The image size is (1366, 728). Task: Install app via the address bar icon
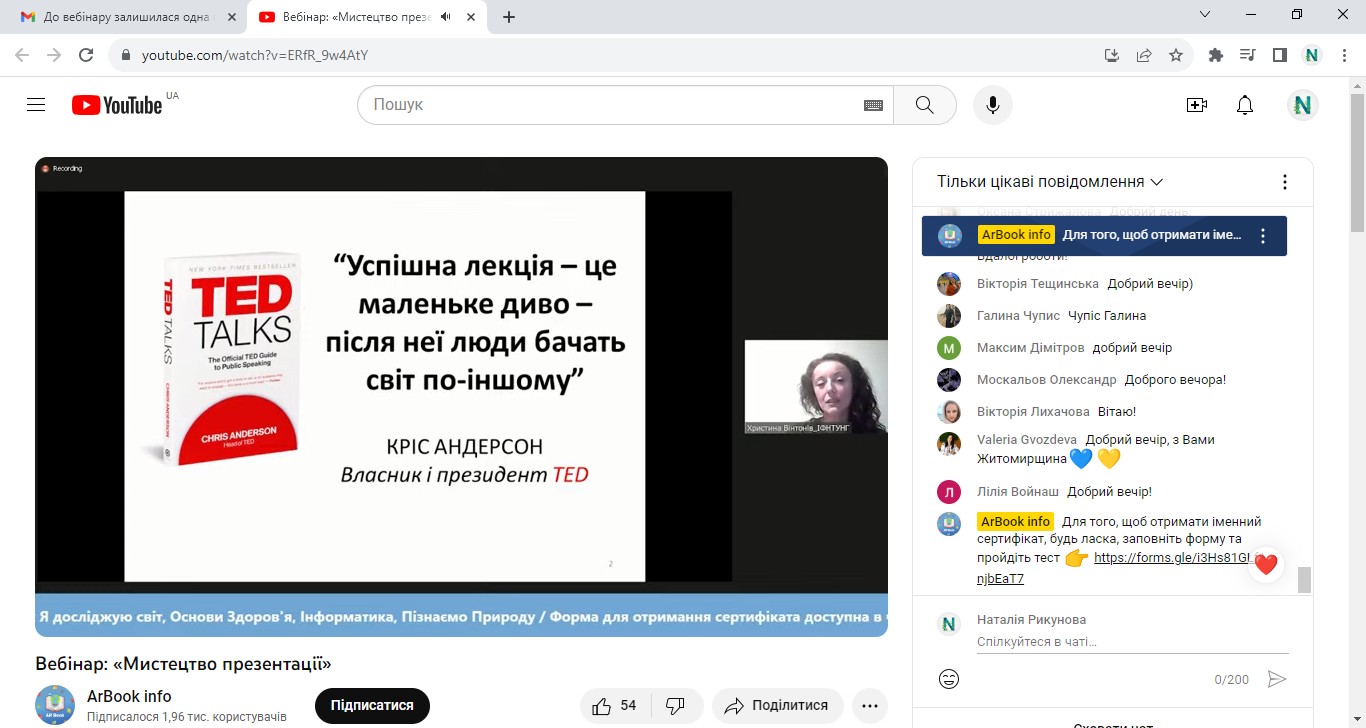tap(1111, 55)
